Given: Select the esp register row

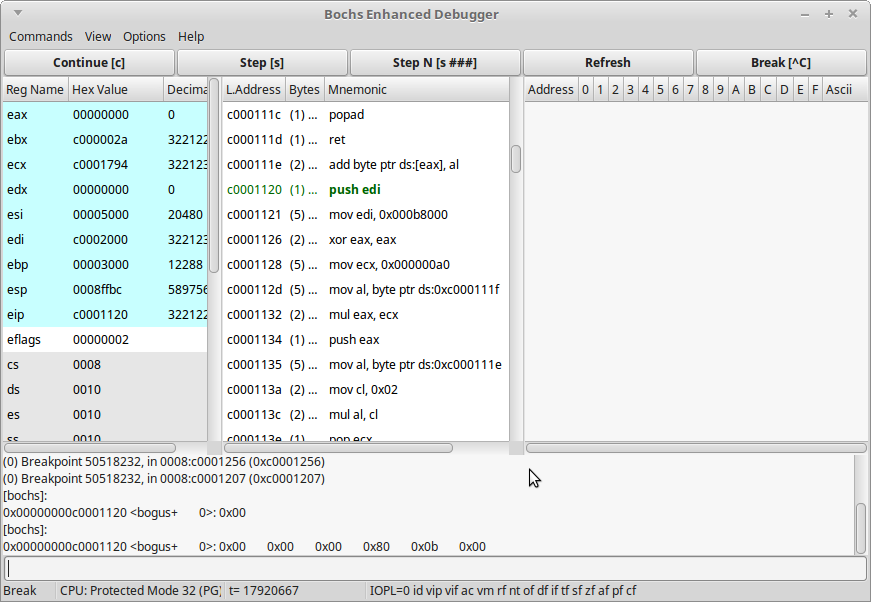Looking at the screenshot, I should click(x=105, y=290).
